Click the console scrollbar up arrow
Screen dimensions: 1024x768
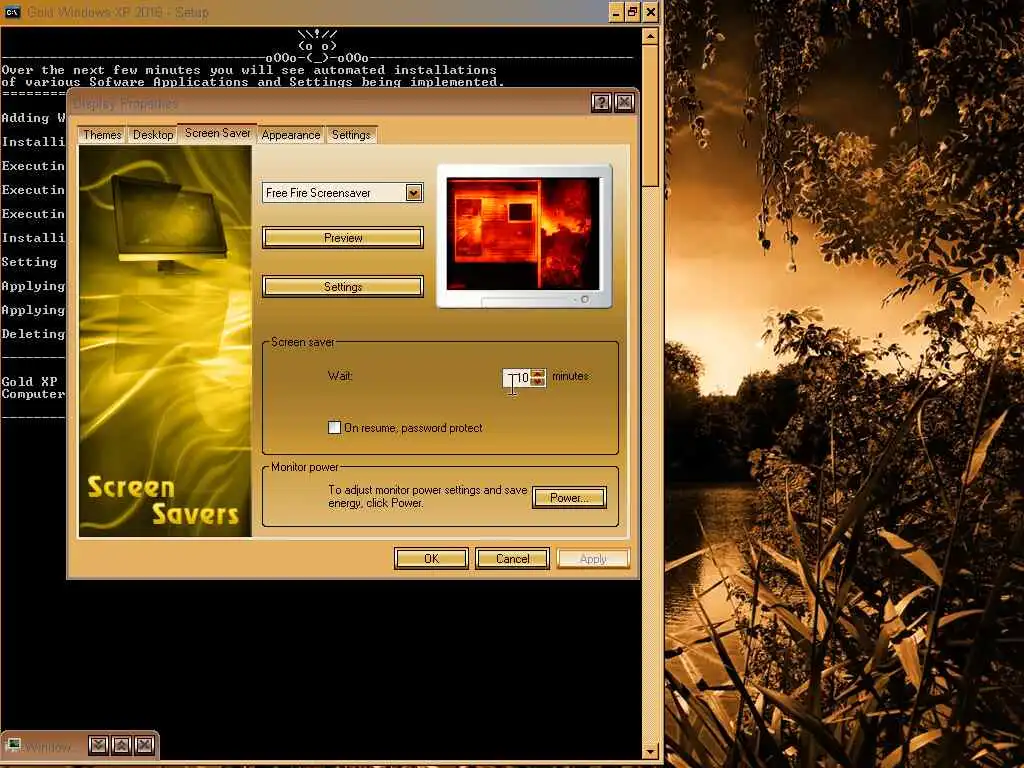(650, 37)
